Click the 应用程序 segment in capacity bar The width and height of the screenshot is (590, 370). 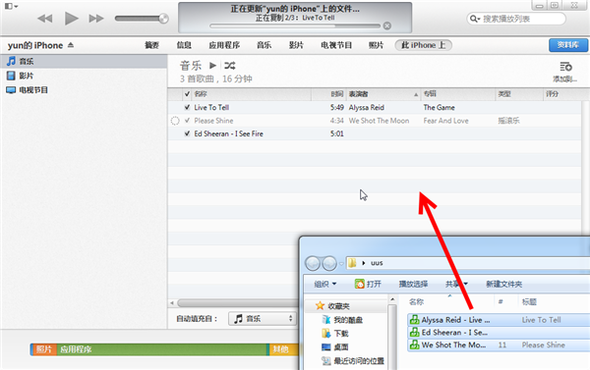pos(162,349)
